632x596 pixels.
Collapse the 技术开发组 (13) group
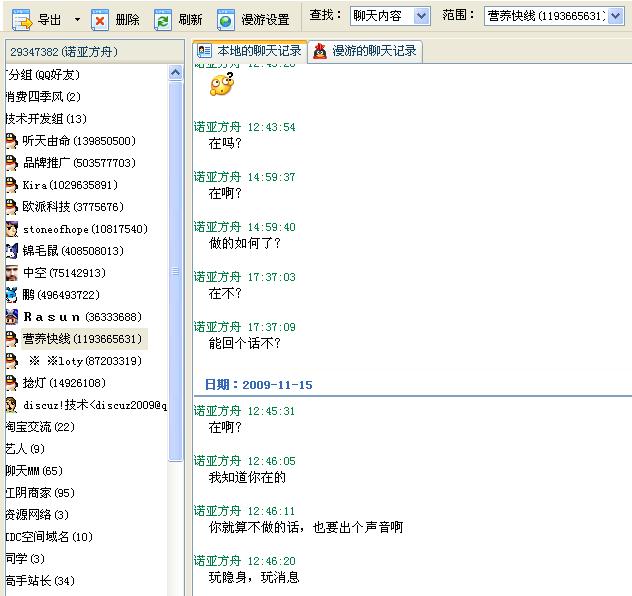click(x=46, y=118)
